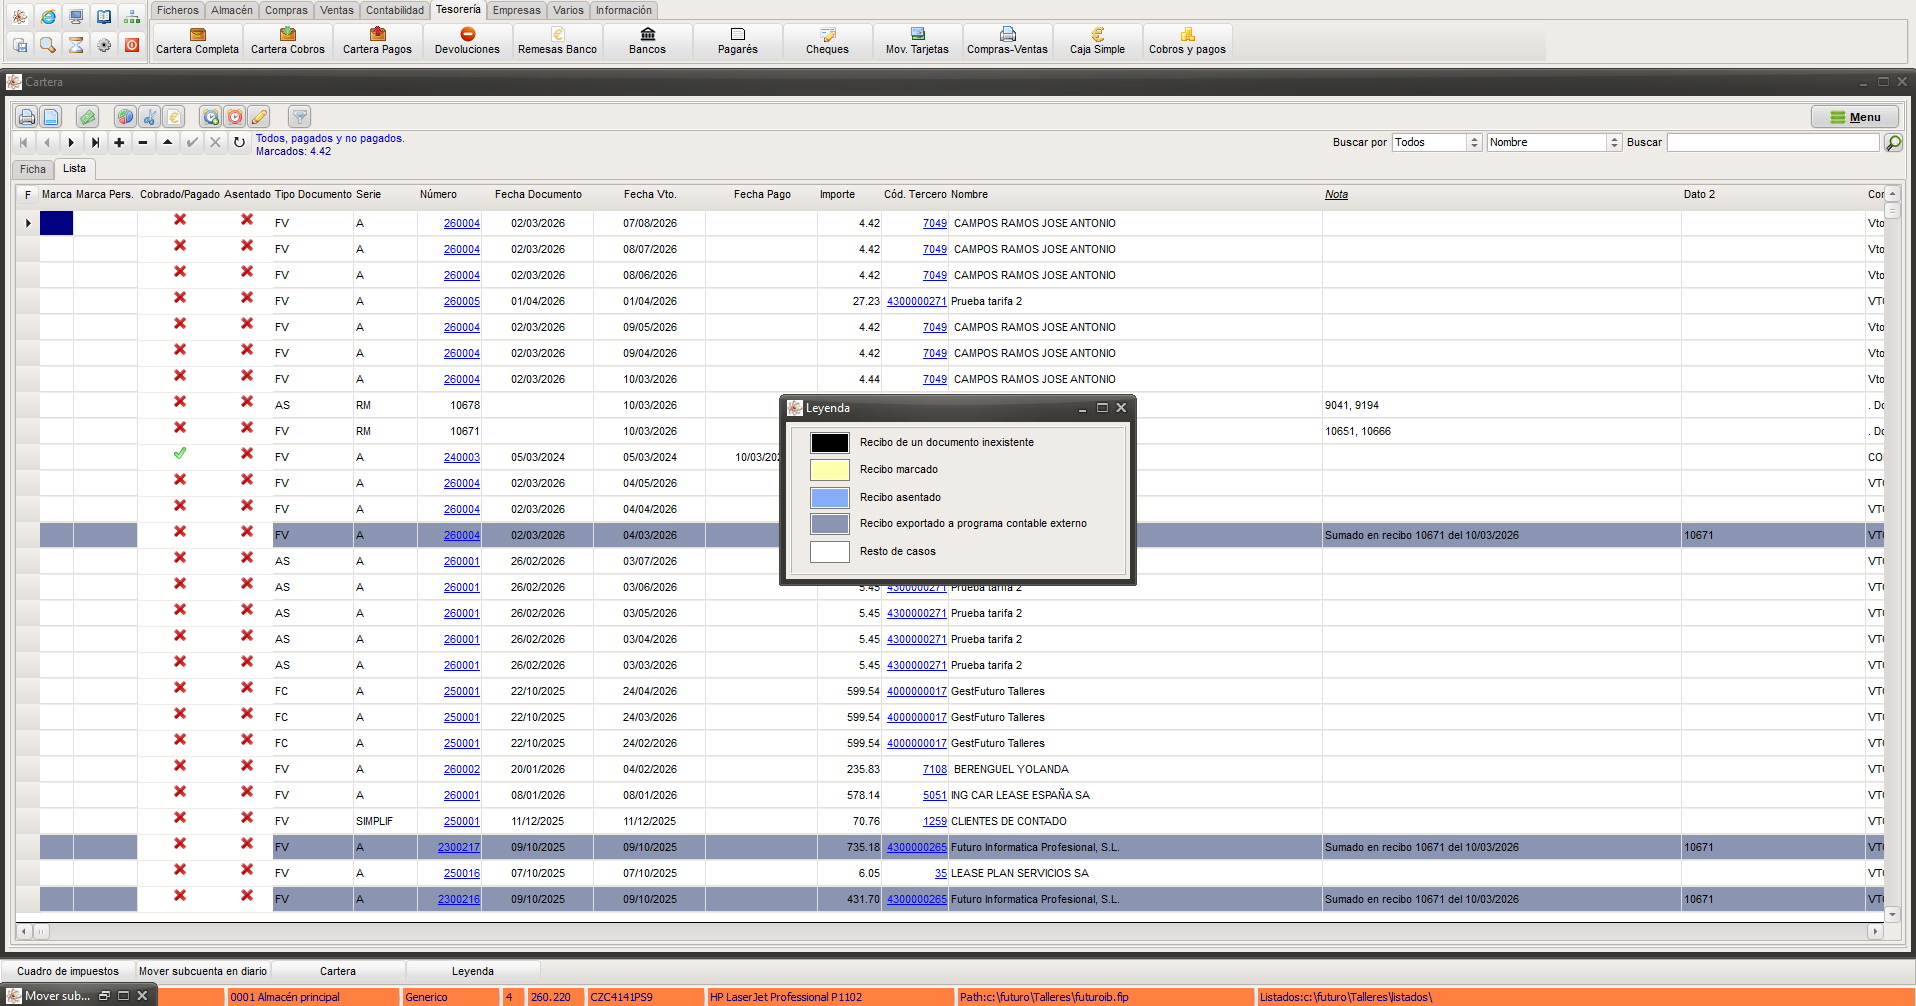The image size is (1916, 1006).
Task: Switch to the Ficha tab
Action: 33,169
